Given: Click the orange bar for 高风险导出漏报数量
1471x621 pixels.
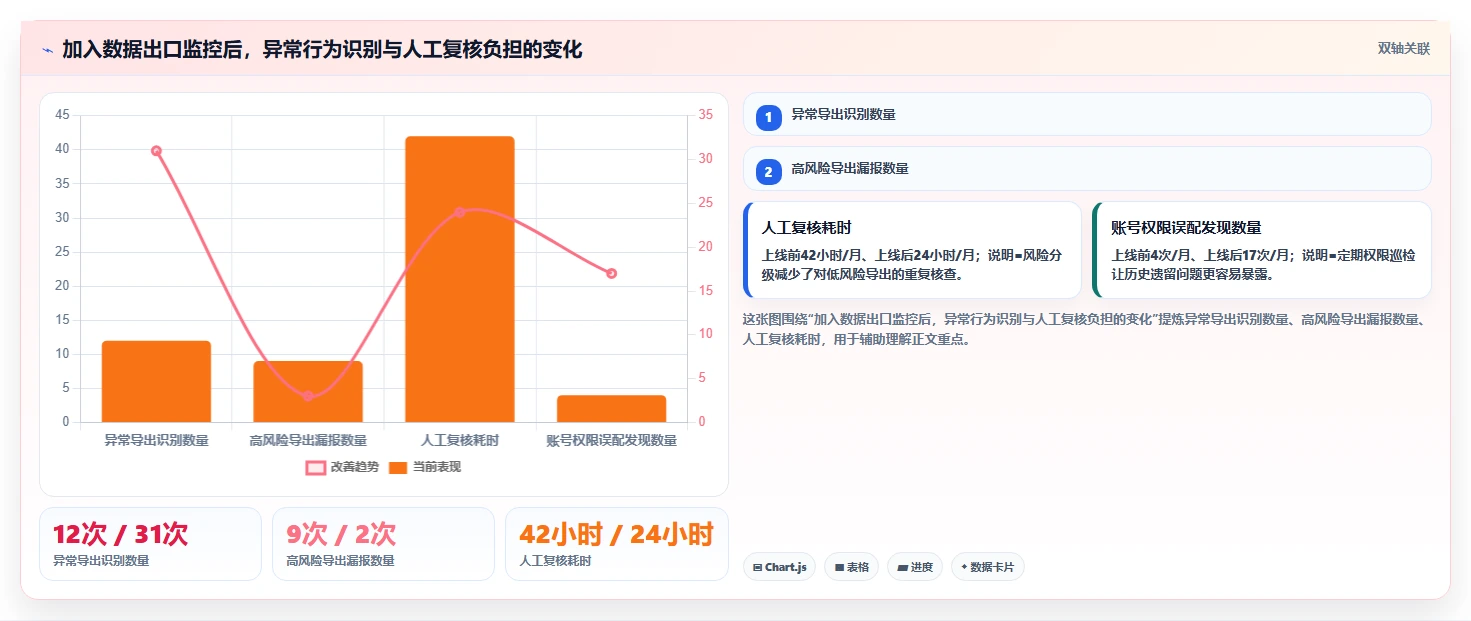Looking at the screenshot, I should 308,391.
